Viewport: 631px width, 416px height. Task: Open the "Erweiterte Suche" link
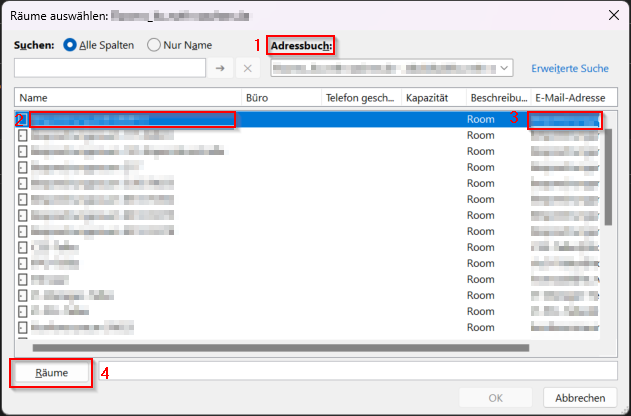[569, 68]
